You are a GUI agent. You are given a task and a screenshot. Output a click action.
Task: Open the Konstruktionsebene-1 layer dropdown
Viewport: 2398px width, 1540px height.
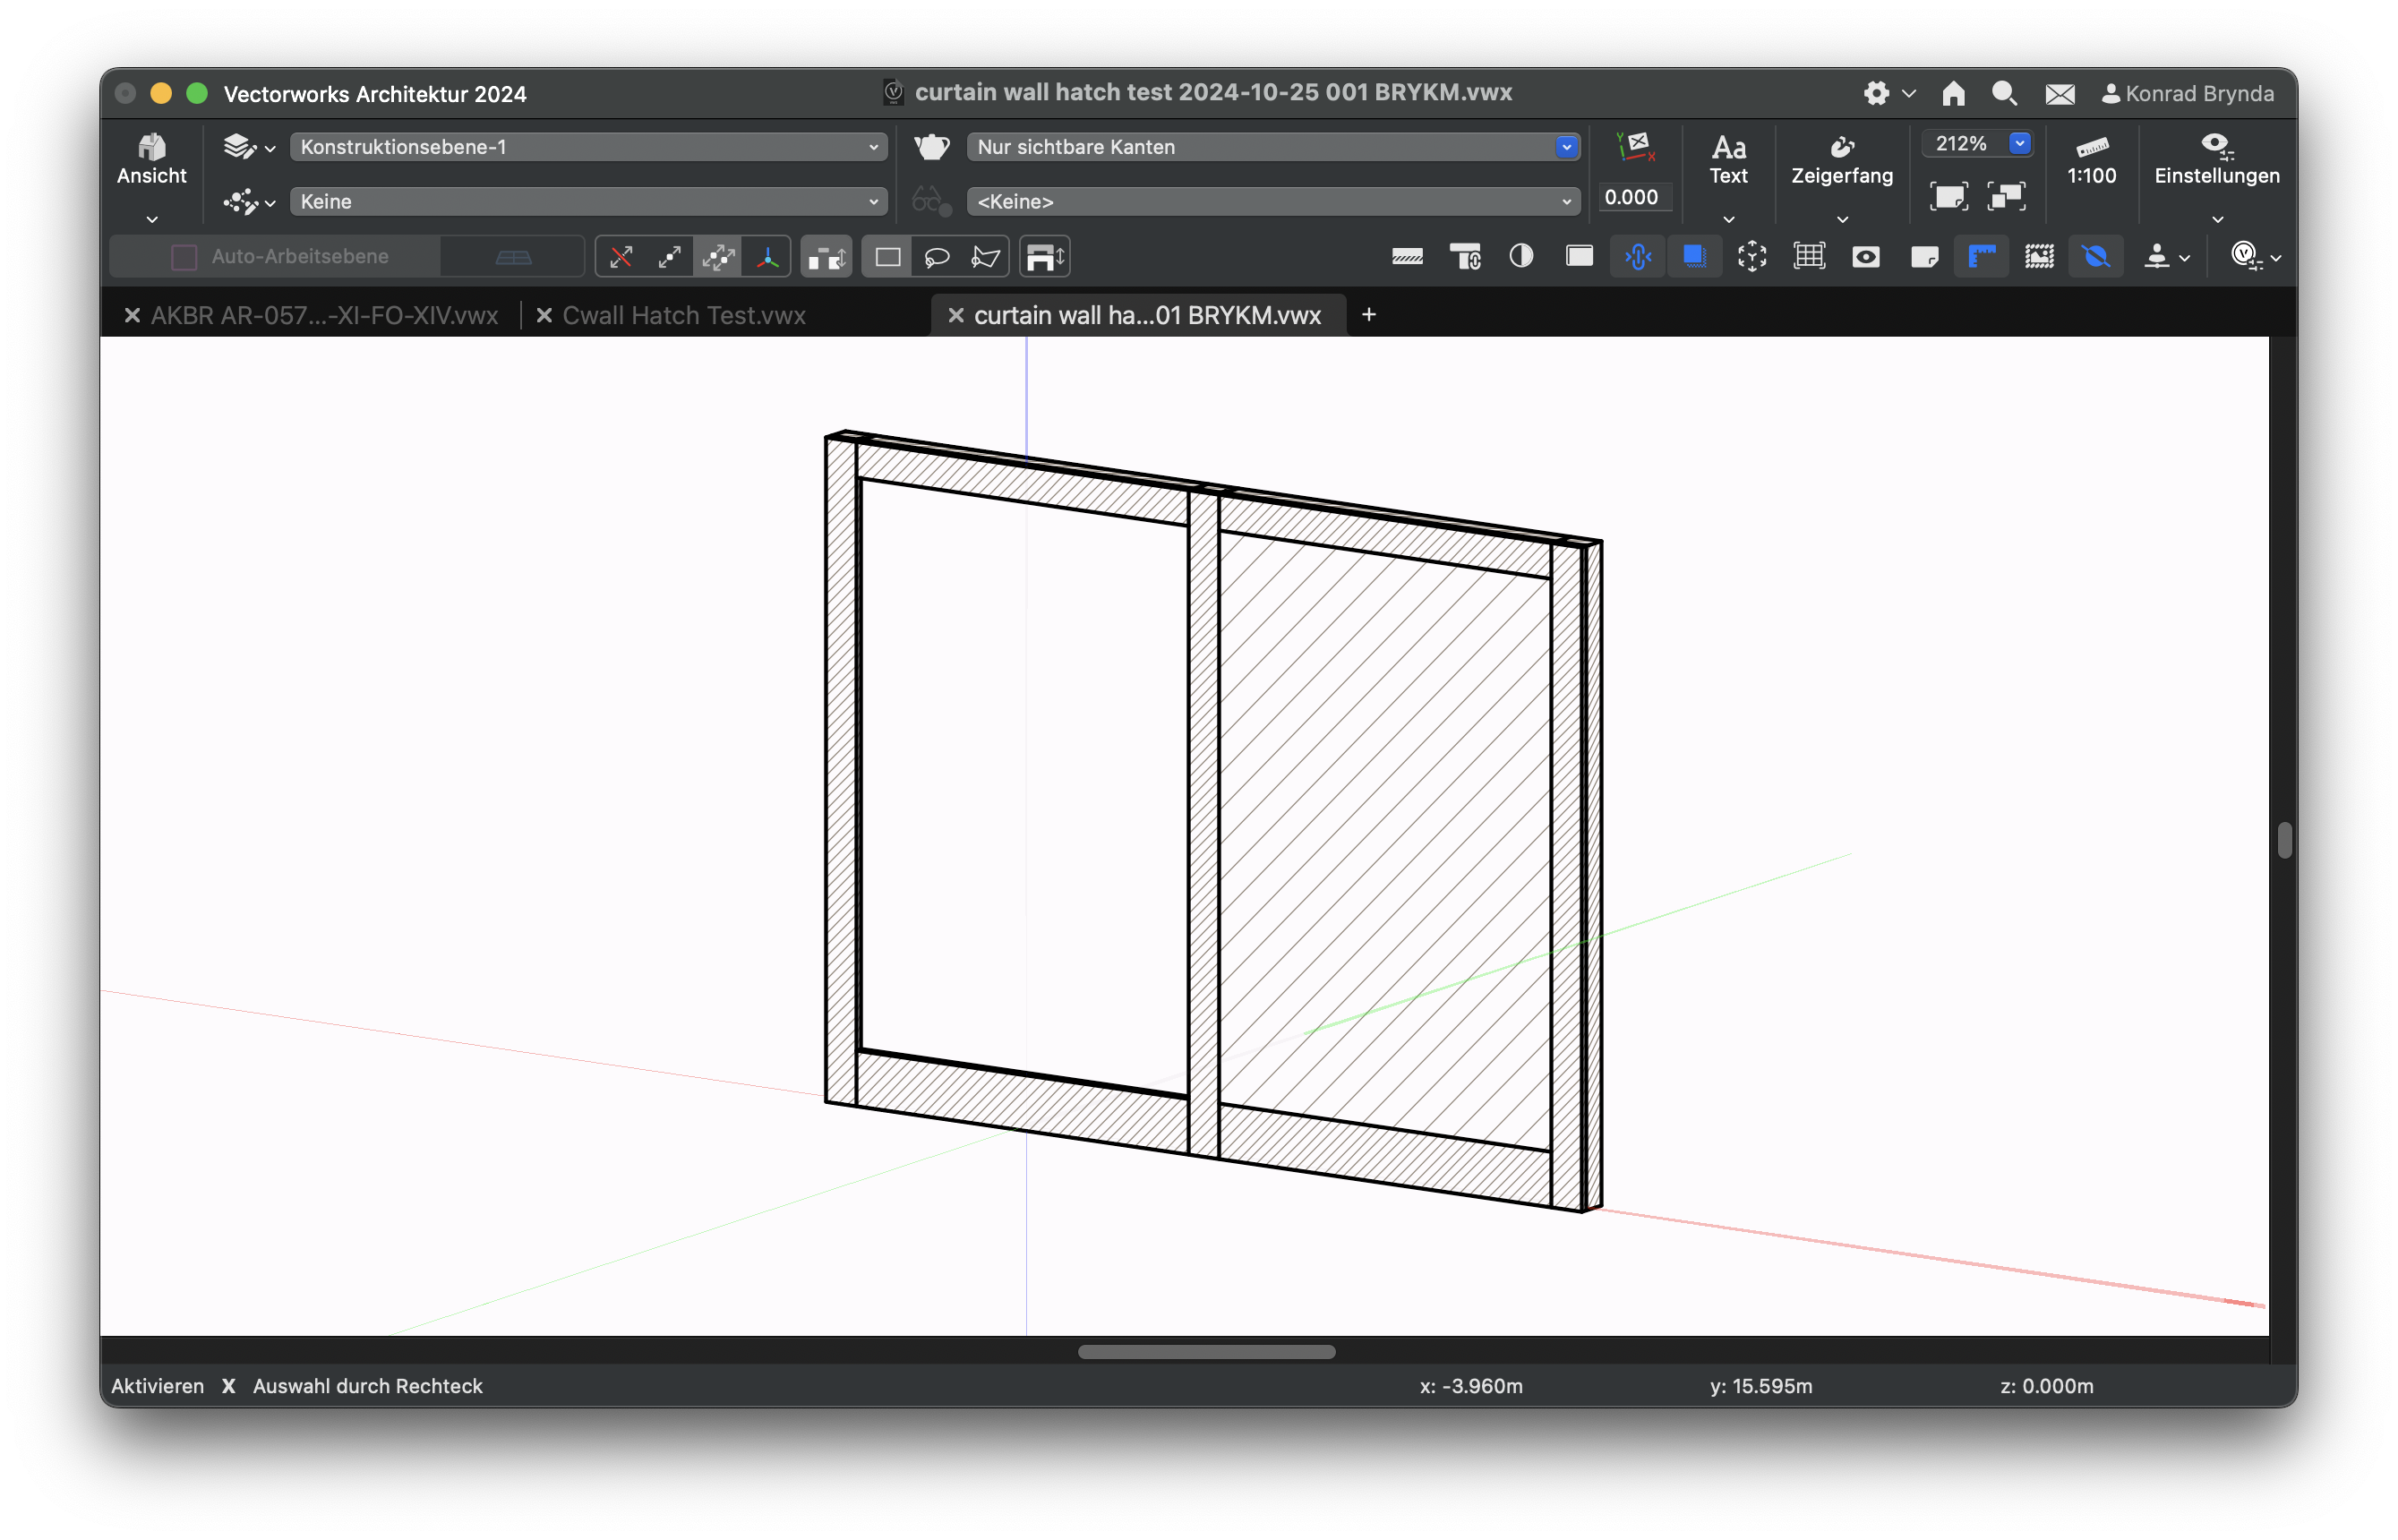[x=588, y=147]
